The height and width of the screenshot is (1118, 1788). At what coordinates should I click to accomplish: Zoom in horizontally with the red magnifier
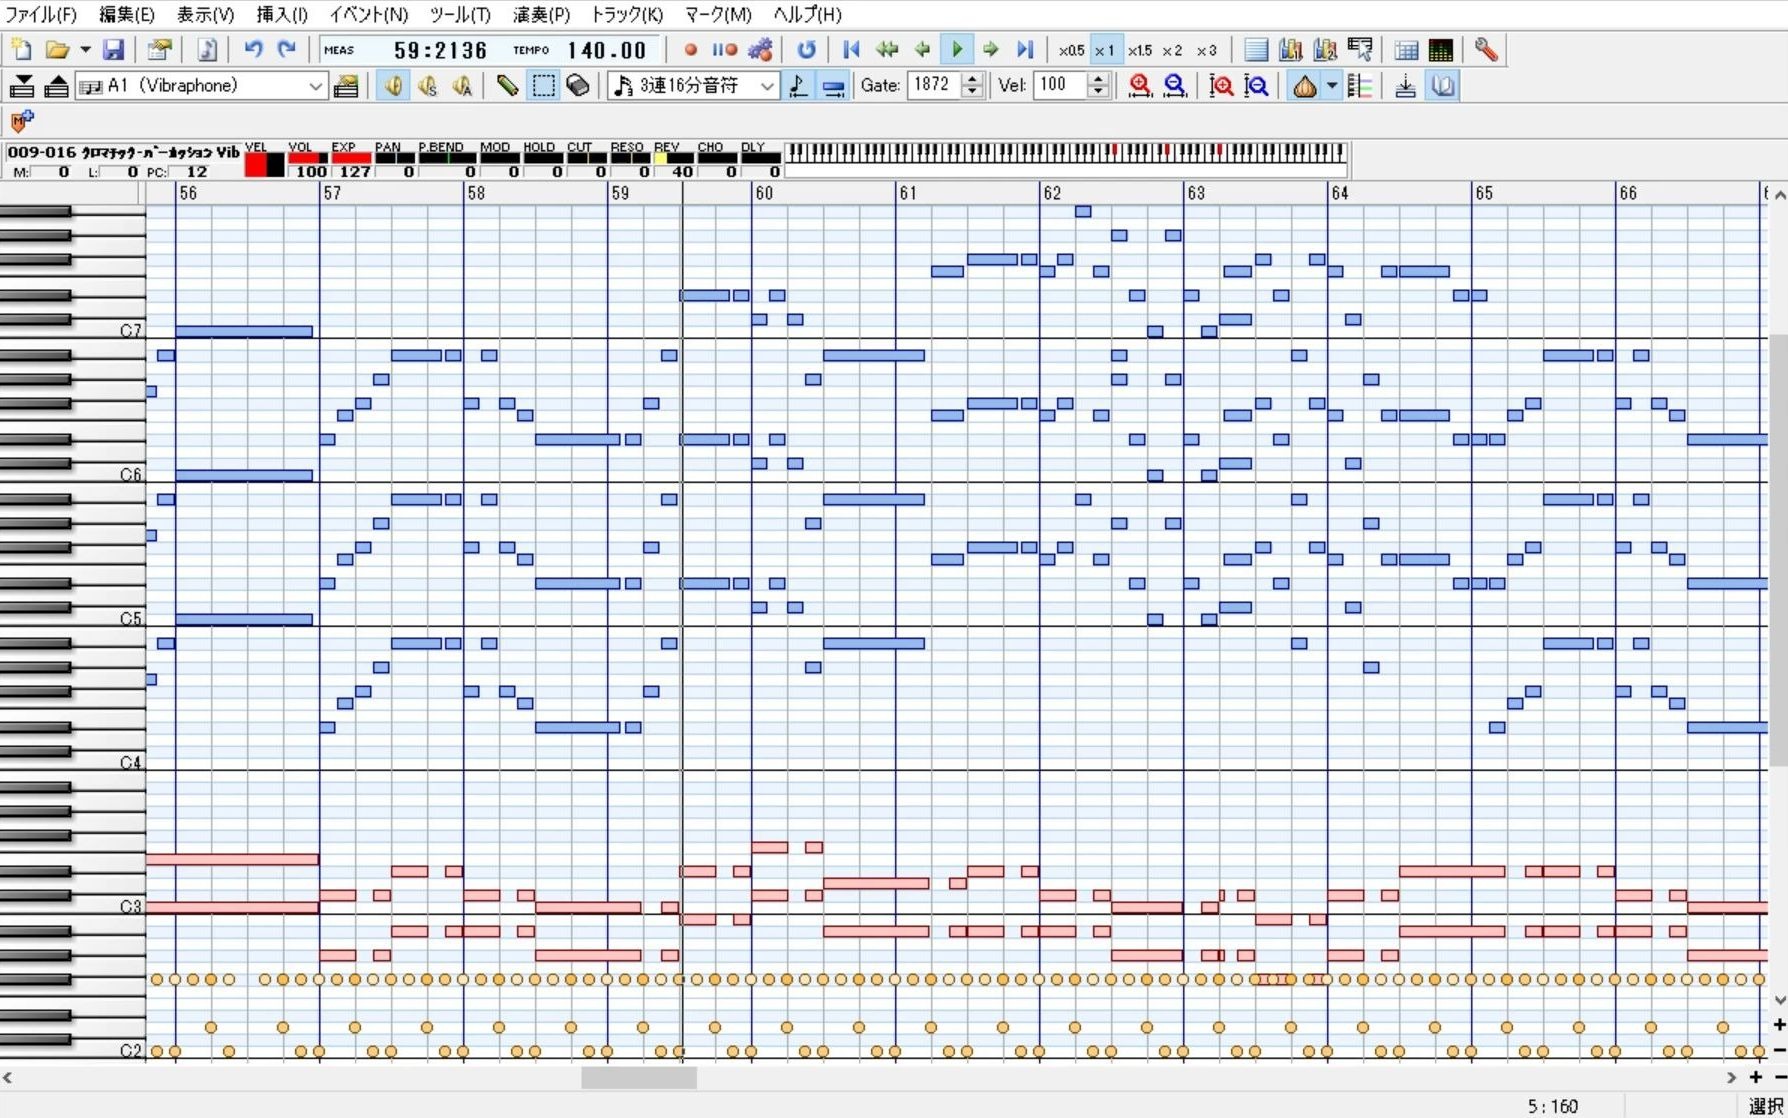[x=1140, y=86]
